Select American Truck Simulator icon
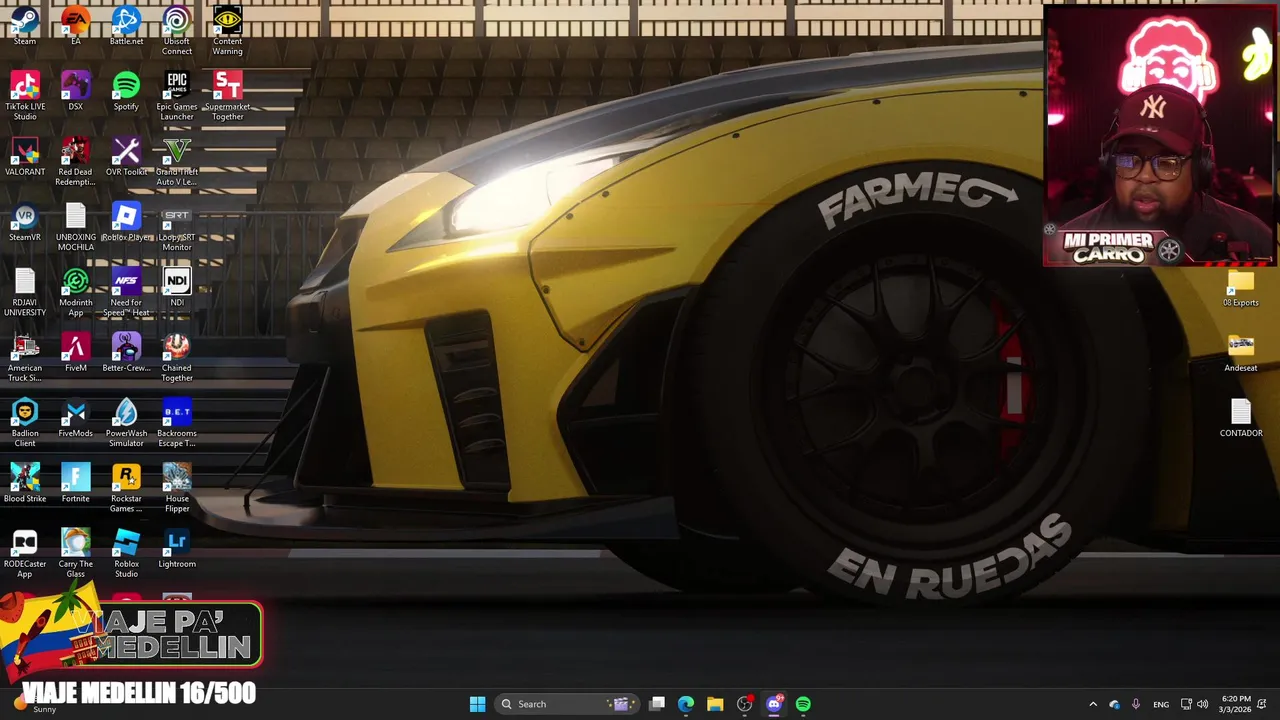 [x=25, y=357]
